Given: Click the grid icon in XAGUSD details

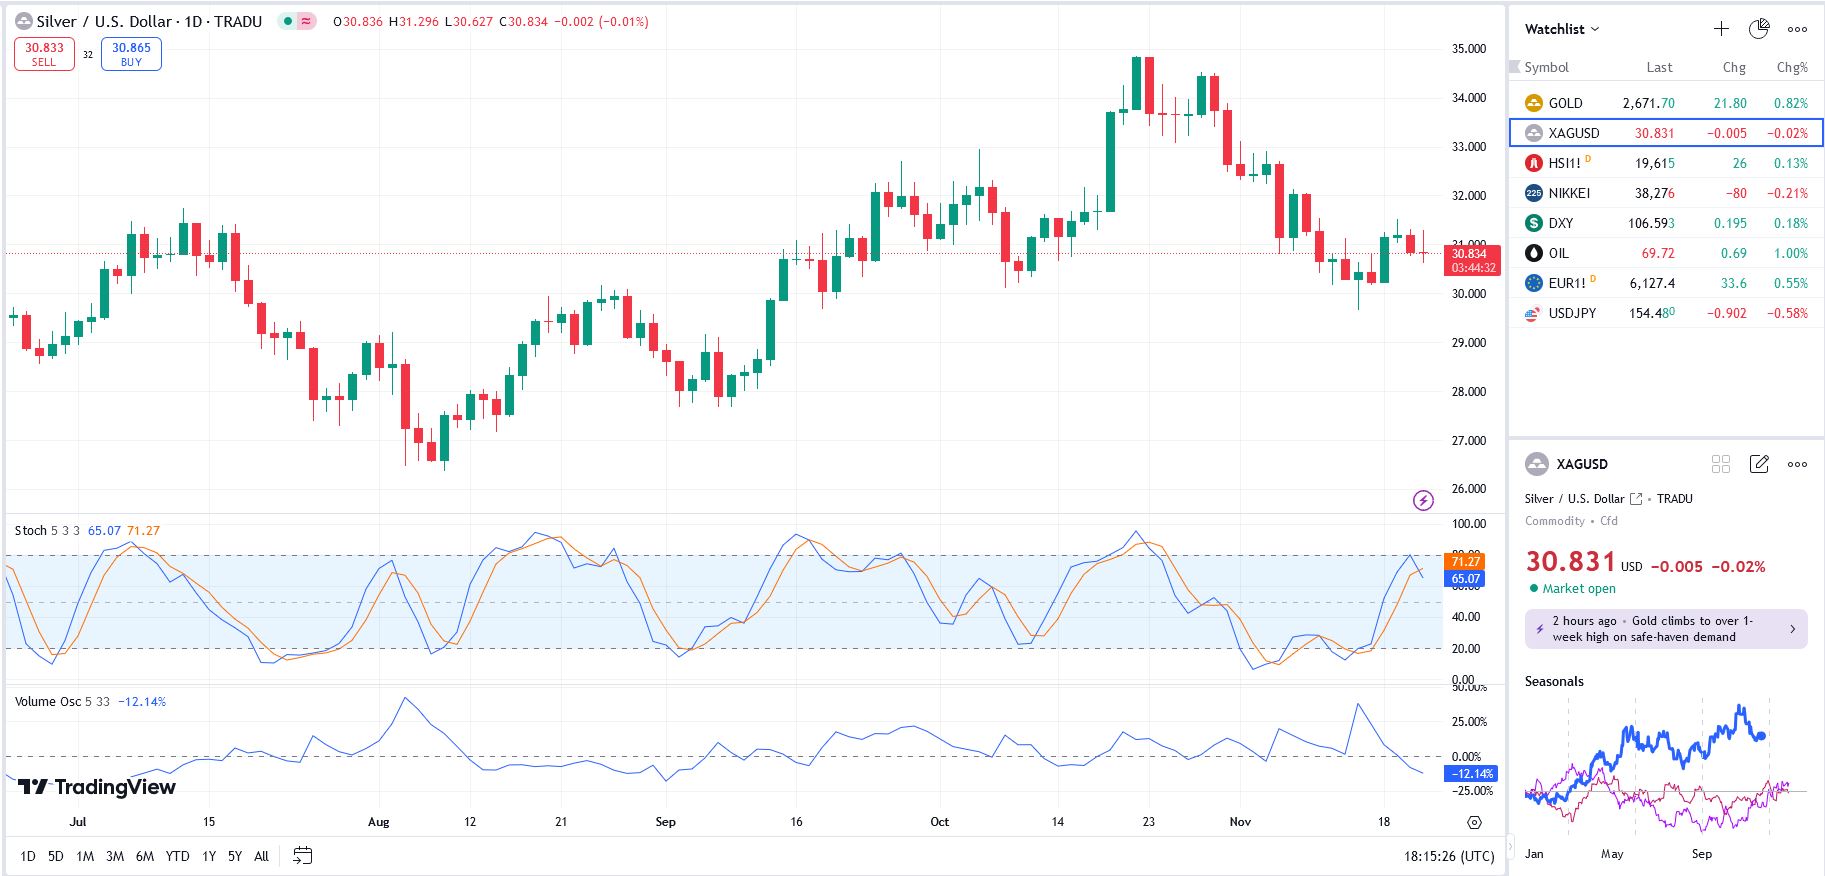Looking at the screenshot, I should coord(1721,464).
